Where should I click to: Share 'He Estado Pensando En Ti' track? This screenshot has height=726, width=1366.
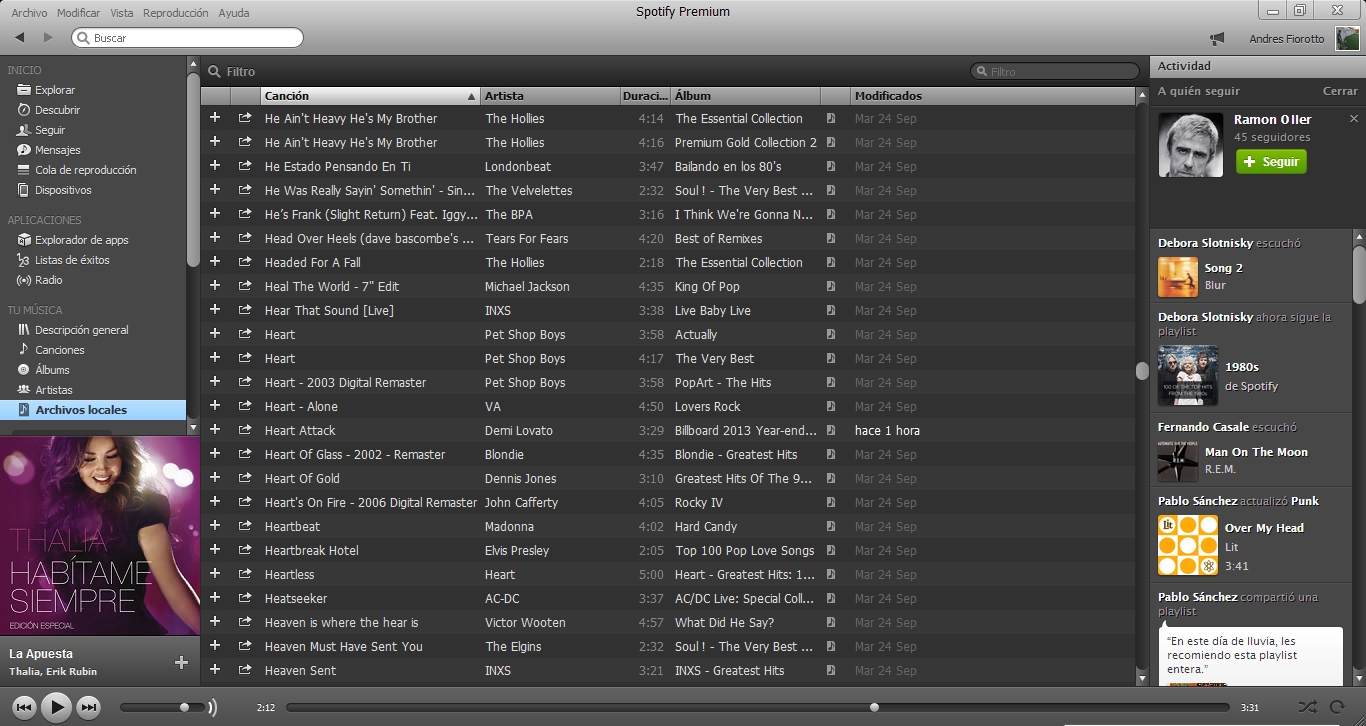pyautogui.click(x=245, y=166)
